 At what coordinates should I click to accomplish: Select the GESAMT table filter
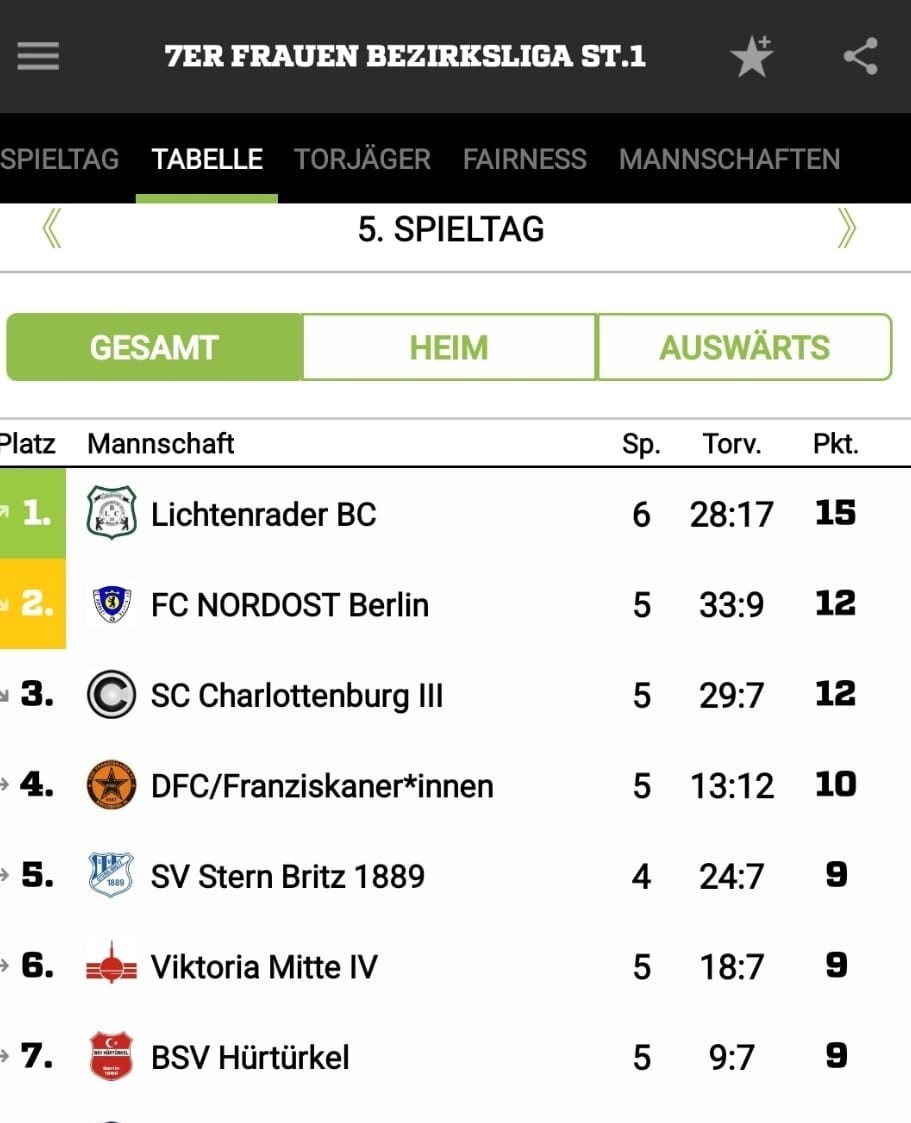click(x=154, y=347)
